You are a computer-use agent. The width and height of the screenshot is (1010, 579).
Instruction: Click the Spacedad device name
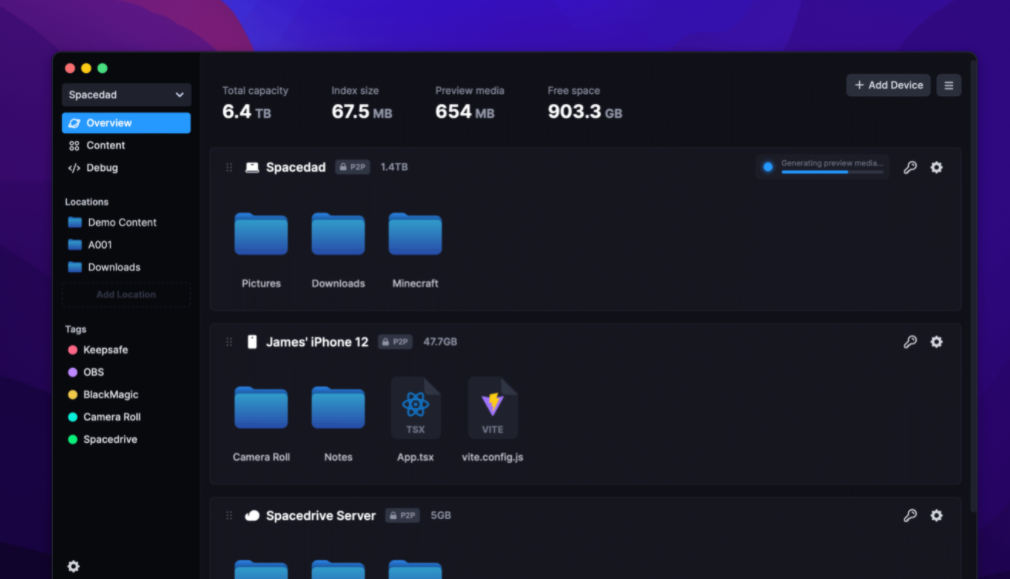pyautogui.click(x=296, y=167)
